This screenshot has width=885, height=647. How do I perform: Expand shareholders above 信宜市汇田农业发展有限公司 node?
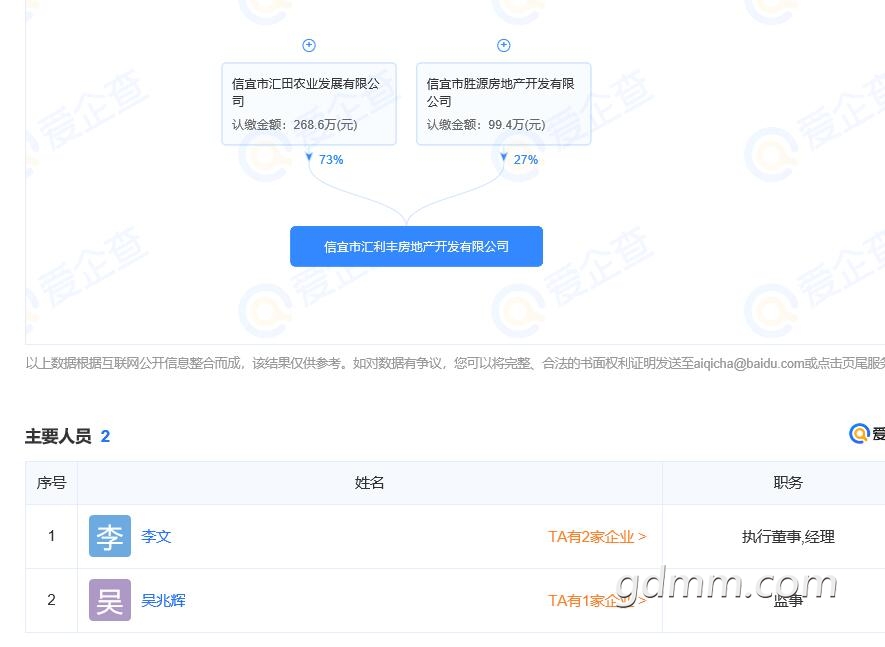pos(309,45)
